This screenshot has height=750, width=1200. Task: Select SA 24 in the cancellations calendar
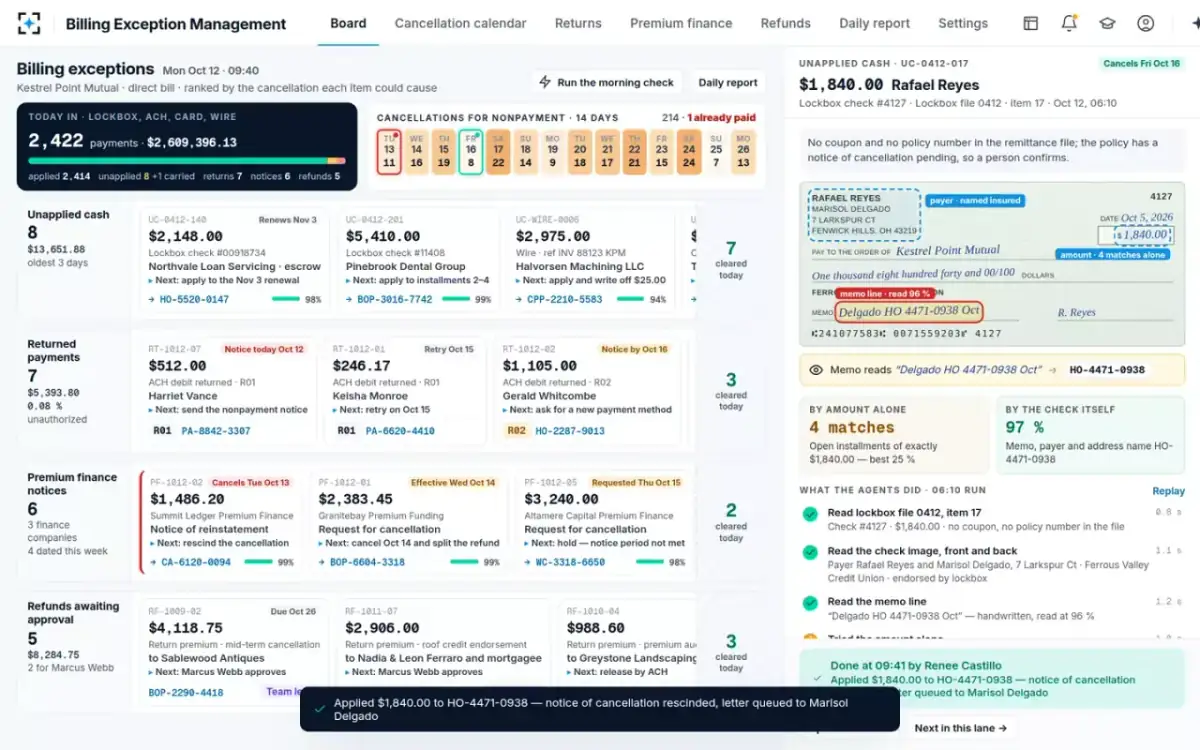[x=688, y=151]
